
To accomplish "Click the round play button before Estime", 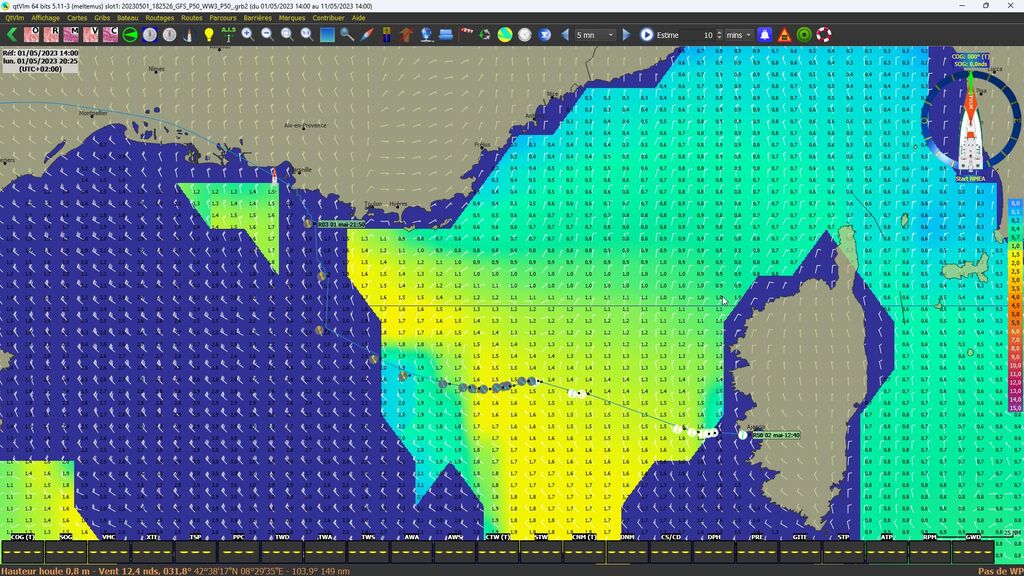I will point(647,35).
